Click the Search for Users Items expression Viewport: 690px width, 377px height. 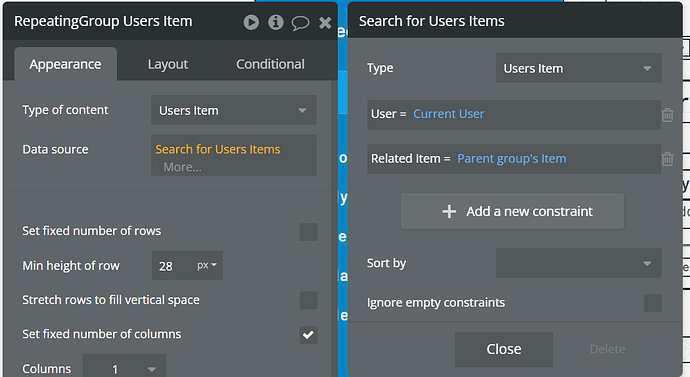pyautogui.click(x=218, y=150)
